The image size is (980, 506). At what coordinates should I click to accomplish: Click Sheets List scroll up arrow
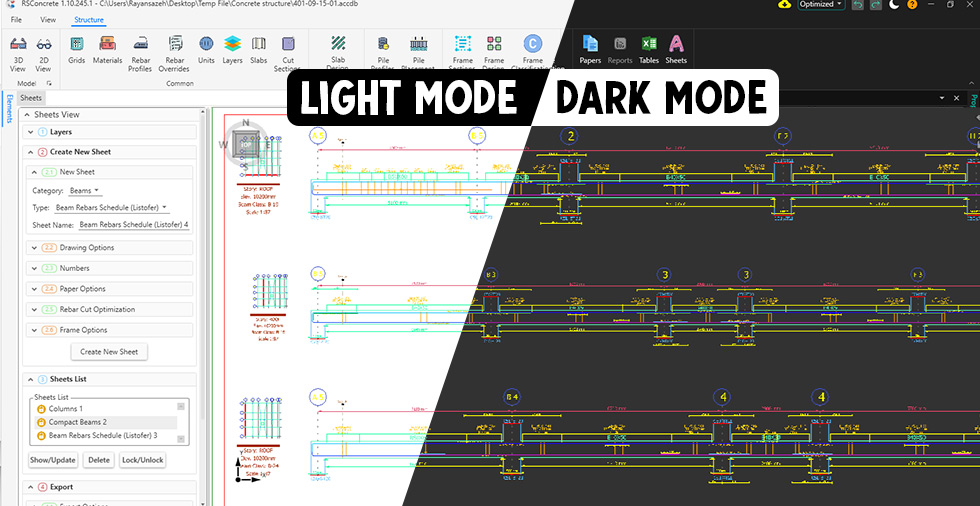coord(181,406)
